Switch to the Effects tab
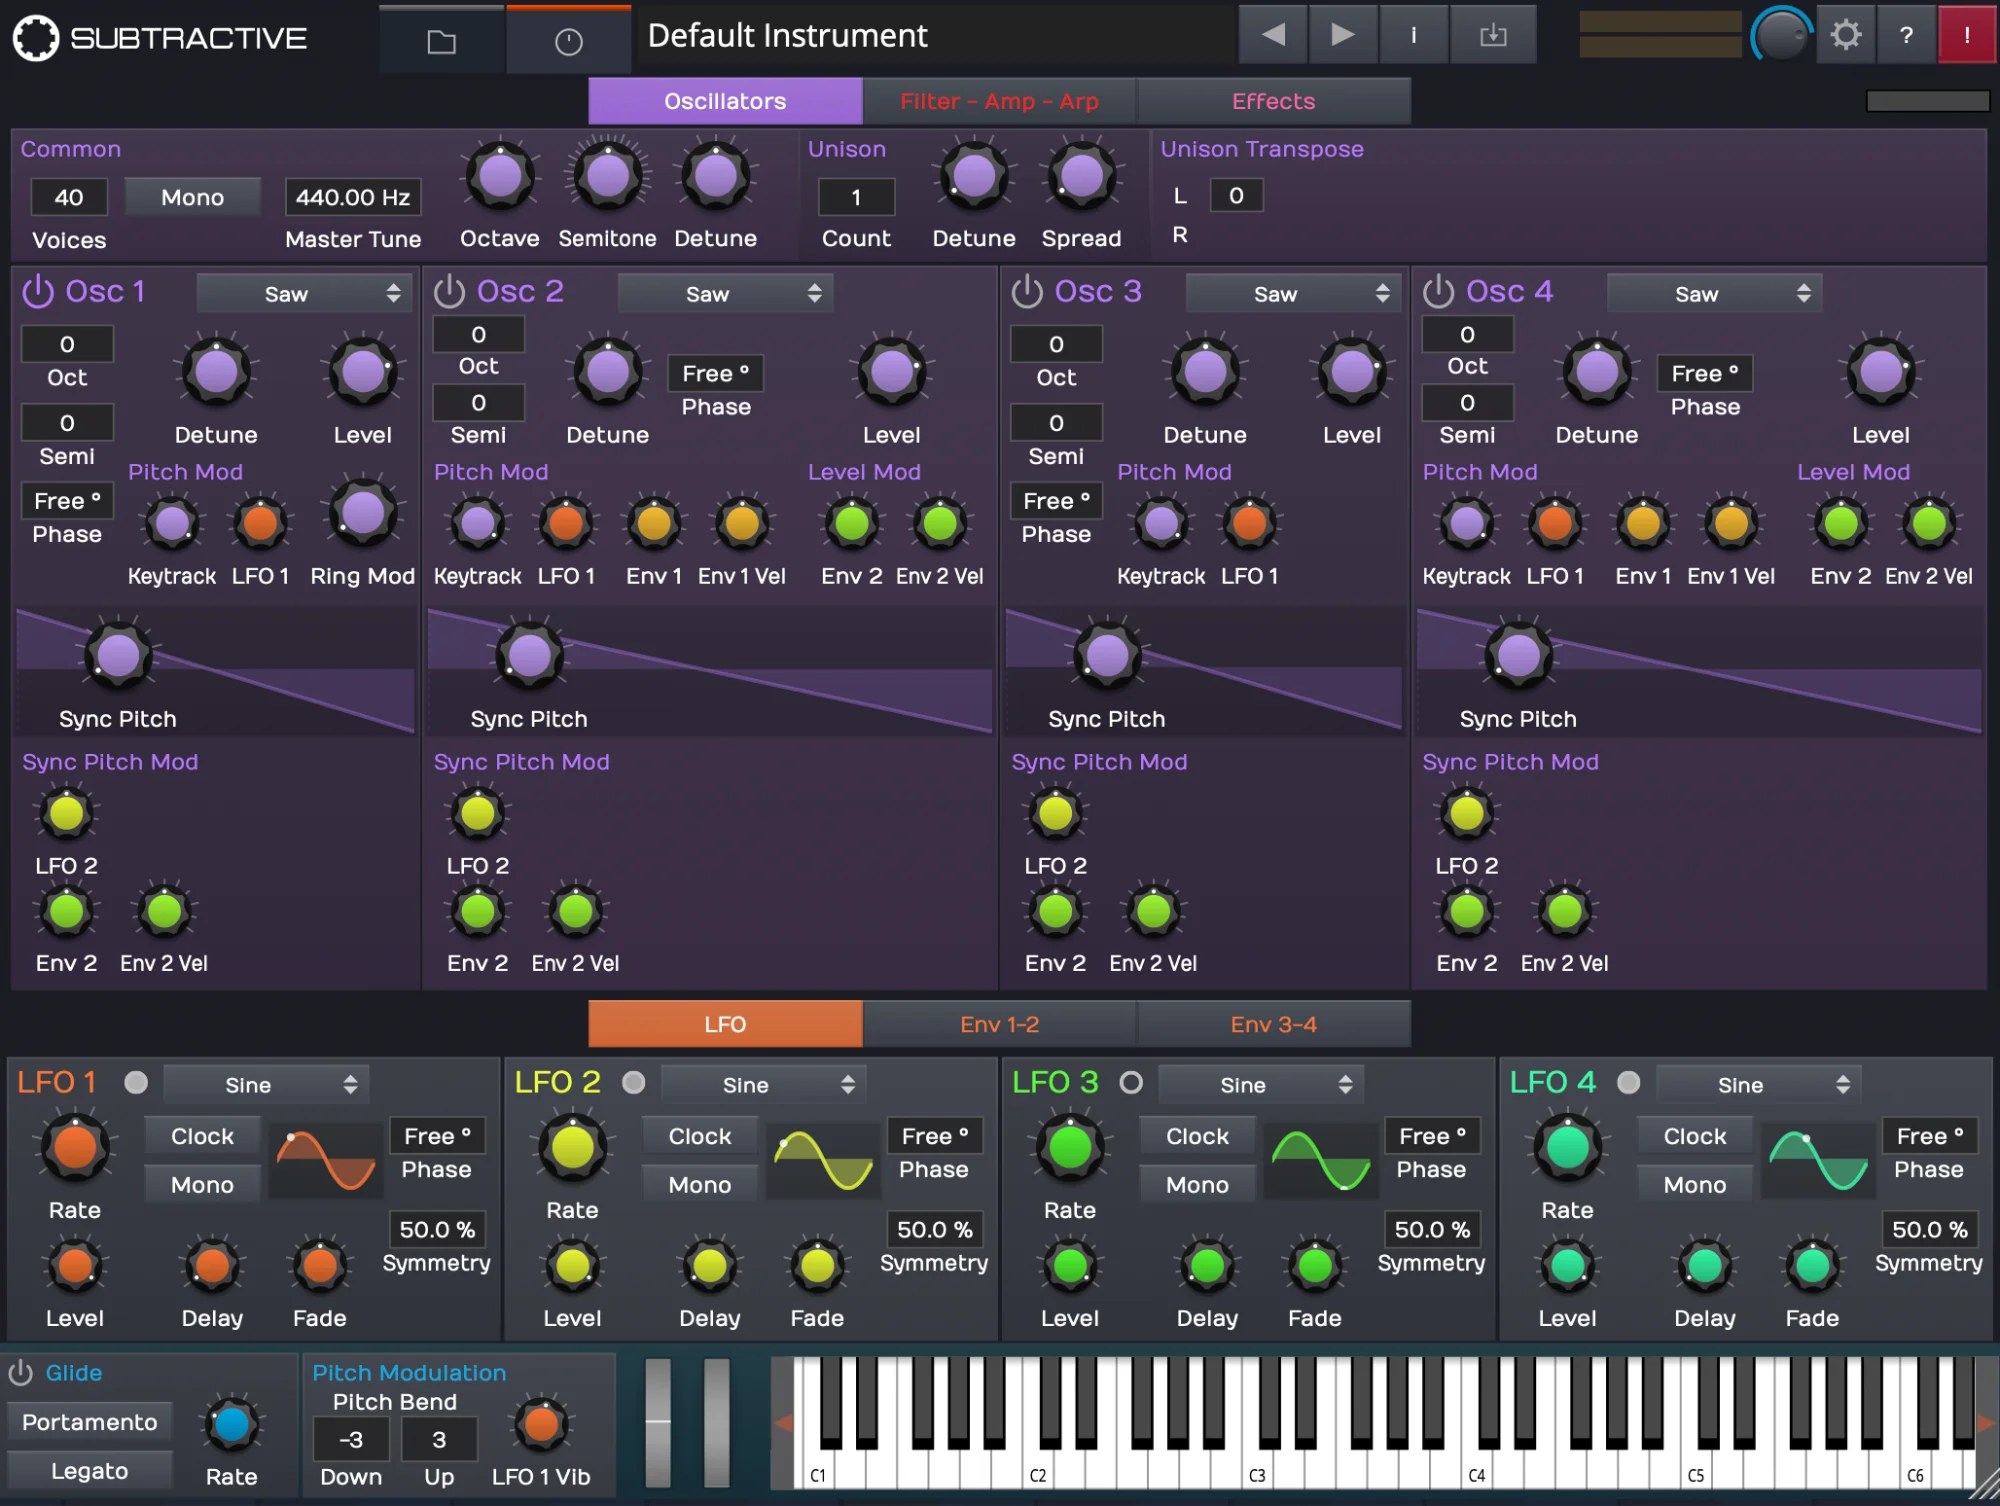Viewport: 2000px width, 1506px height. click(x=1273, y=101)
